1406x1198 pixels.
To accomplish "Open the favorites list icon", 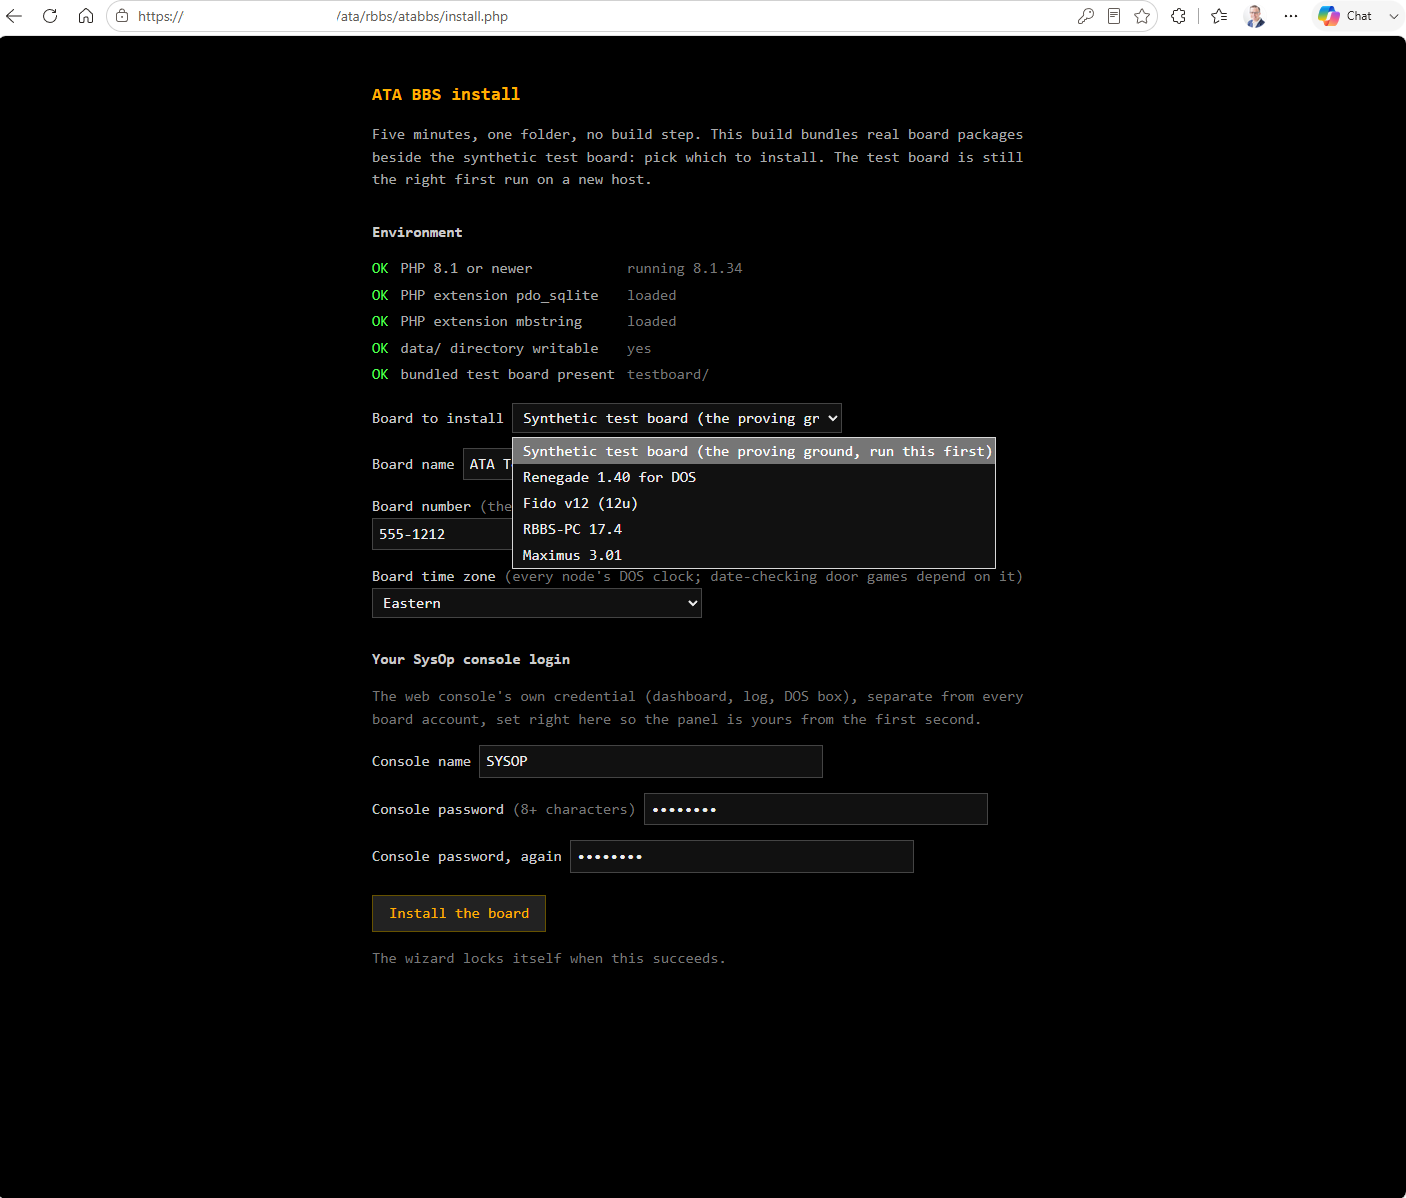I will click(1219, 16).
